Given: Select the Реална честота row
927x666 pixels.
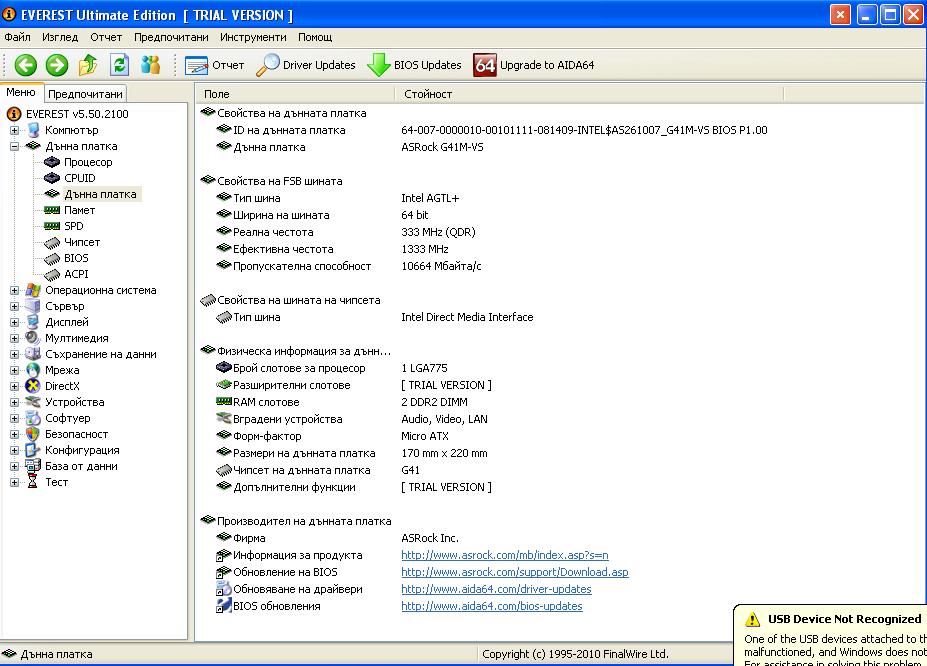Looking at the screenshot, I should pyautogui.click(x=346, y=232).
